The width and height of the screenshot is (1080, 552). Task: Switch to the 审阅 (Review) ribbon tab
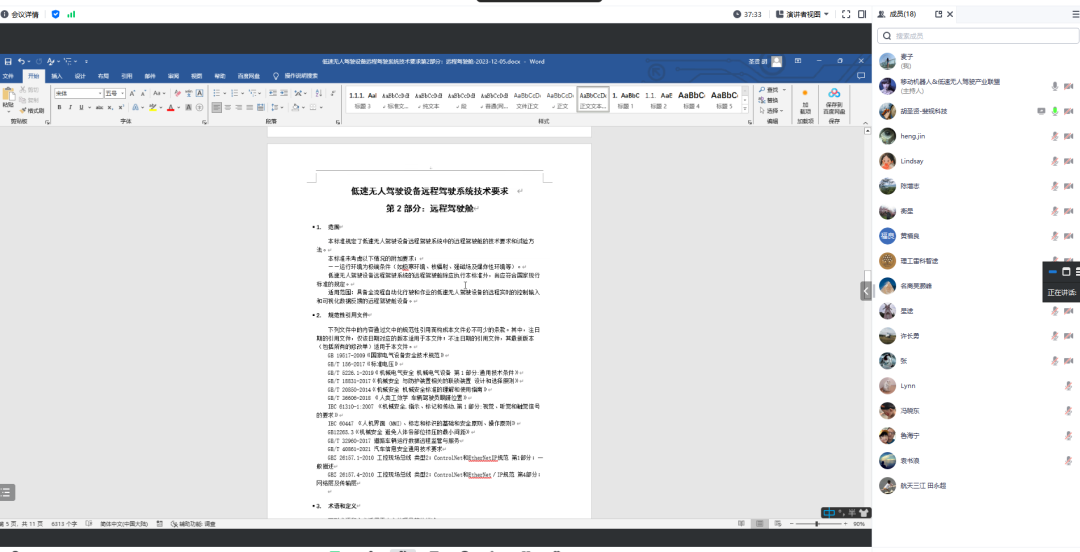pos(172,76)
